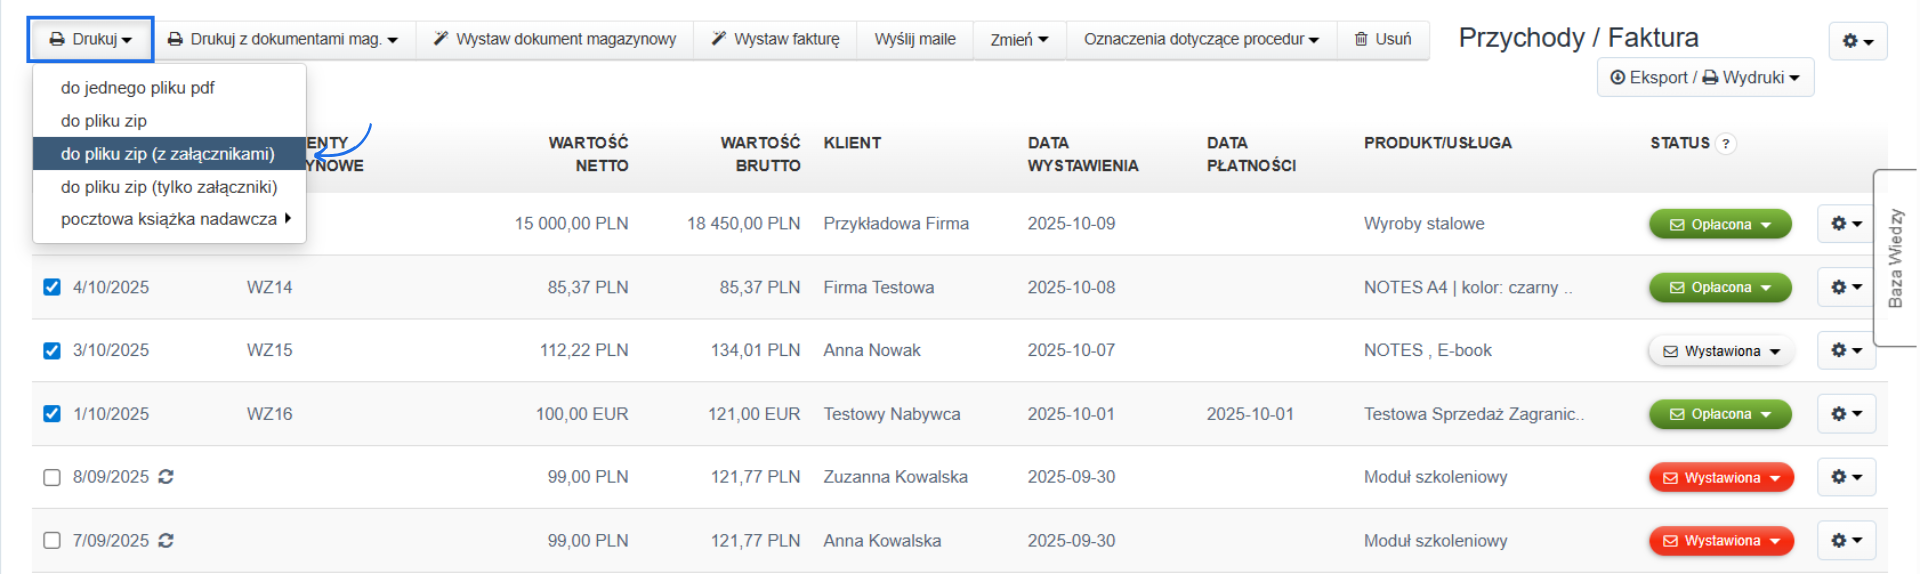Uncheck invoice 1/10/2025 checkbox
Screen dimensions: 1920x580
point(52,414)
